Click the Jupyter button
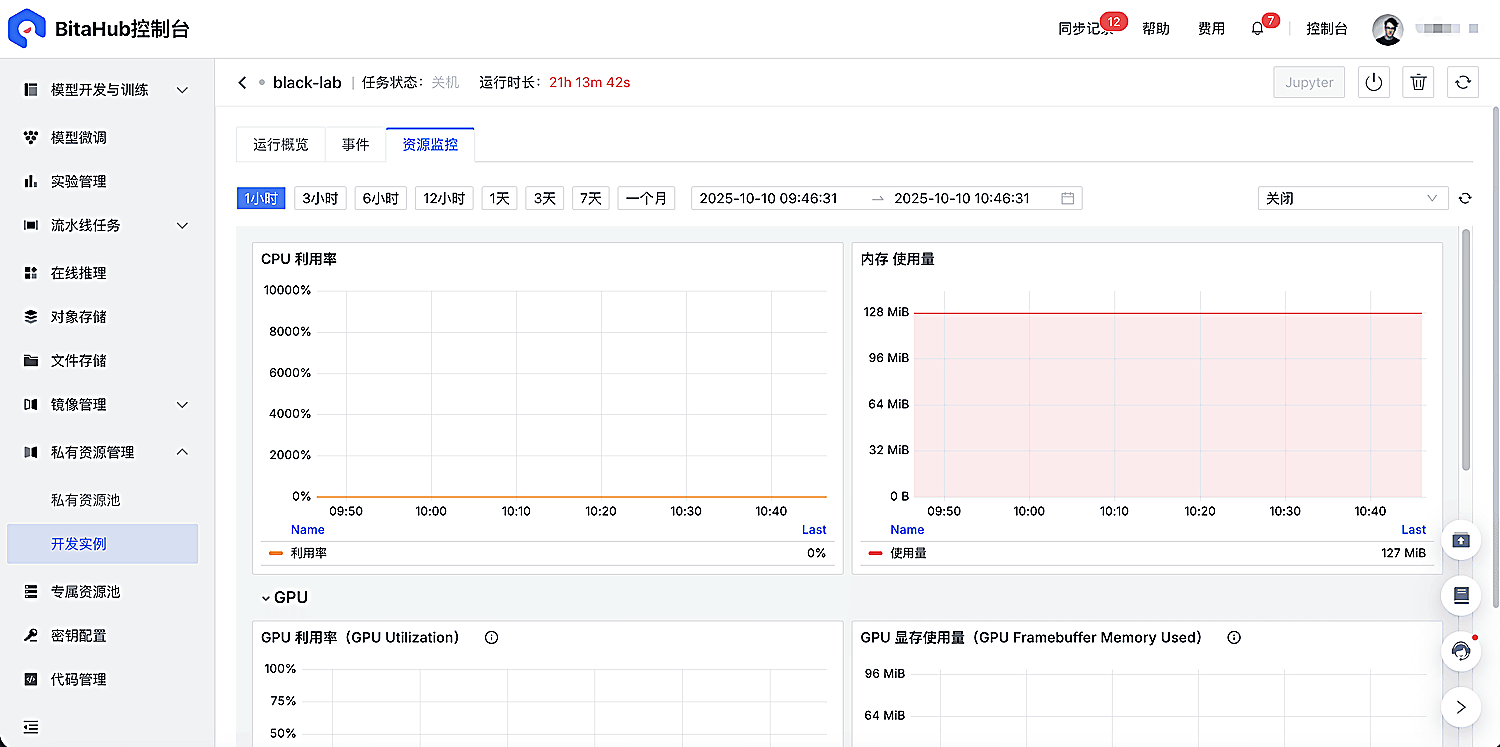The image size is (1500, 747). pos(1309,83)
